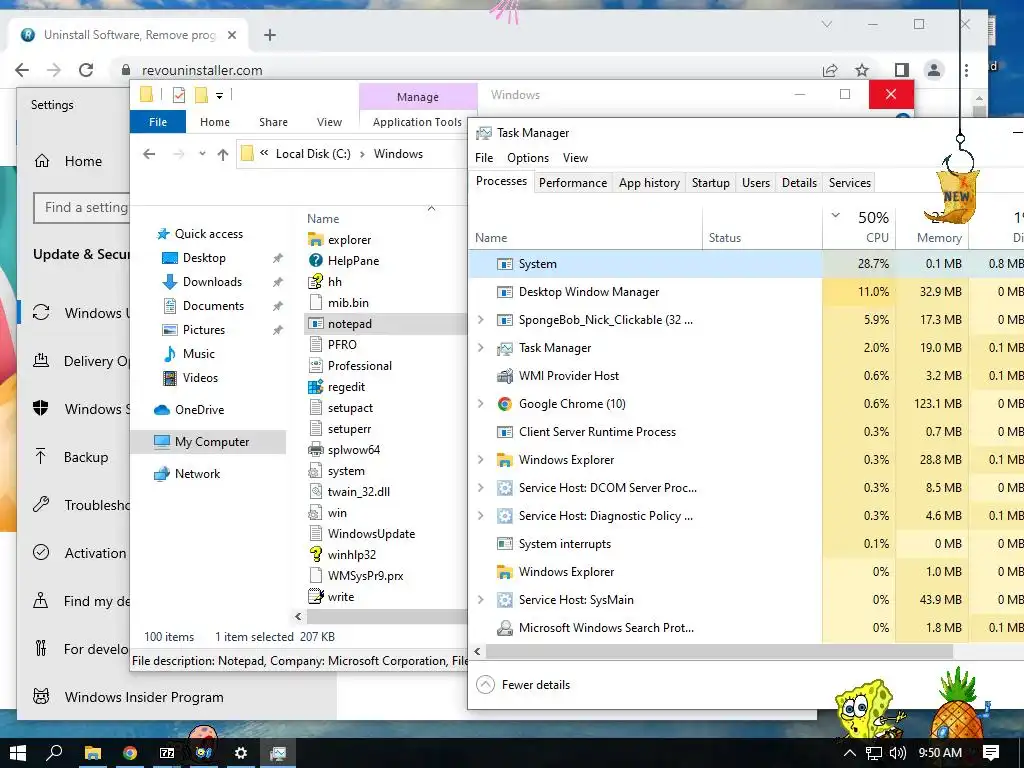Open the Share ribbon tab in Explorer

click(x=273, y=122)
